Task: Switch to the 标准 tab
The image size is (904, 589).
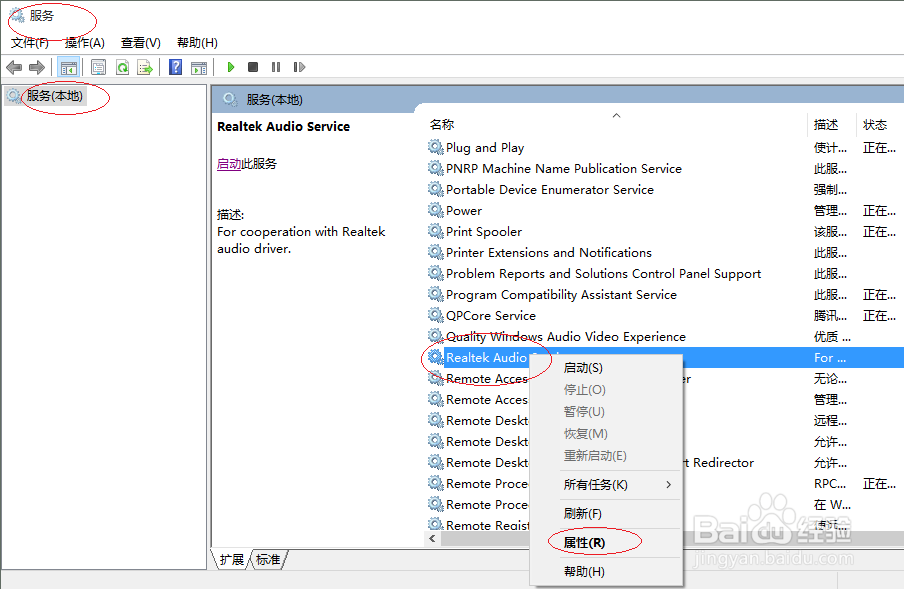Action: (268, 560)
